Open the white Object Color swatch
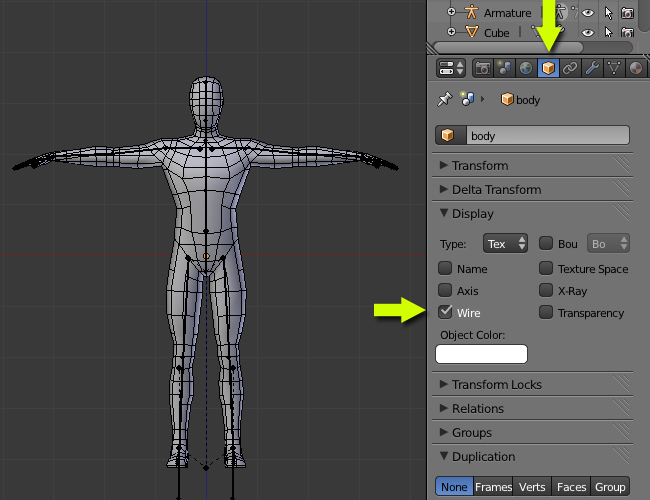 click(481, 354)
